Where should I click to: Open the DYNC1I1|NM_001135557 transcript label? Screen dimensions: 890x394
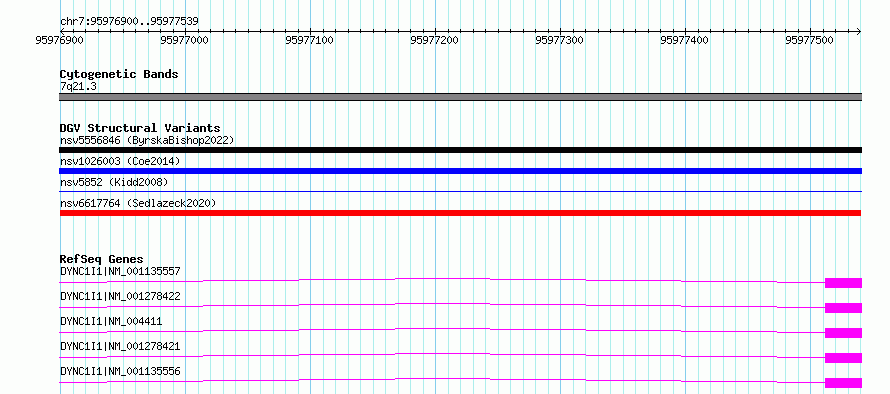(x=120, y=271)
